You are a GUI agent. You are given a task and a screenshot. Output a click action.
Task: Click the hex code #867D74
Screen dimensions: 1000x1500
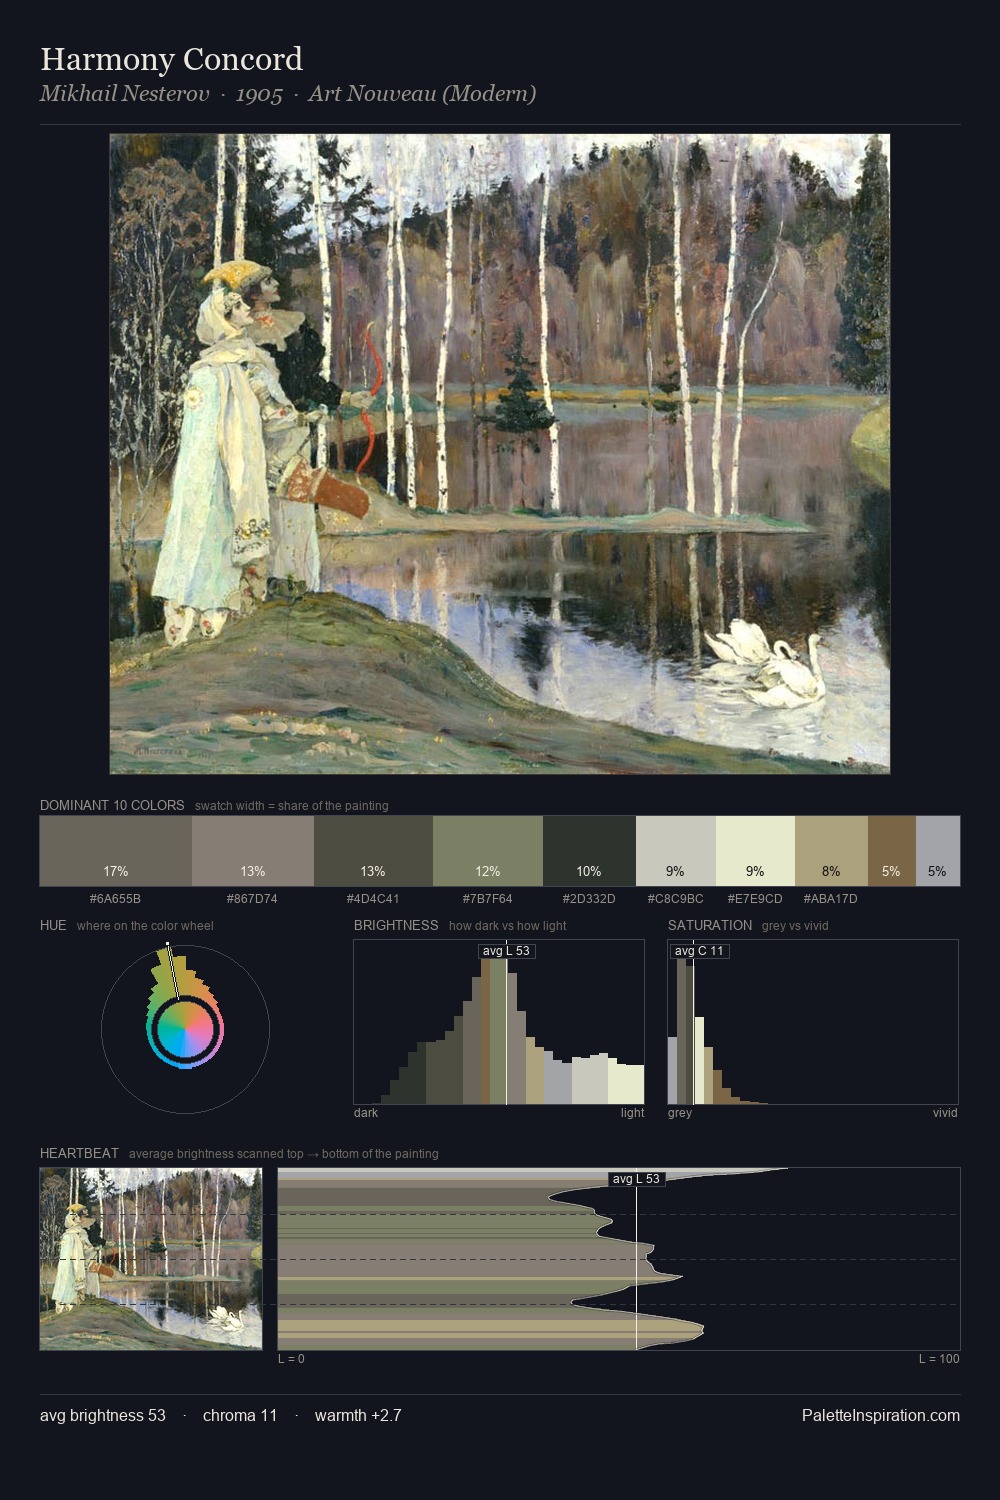coord(253,899)
